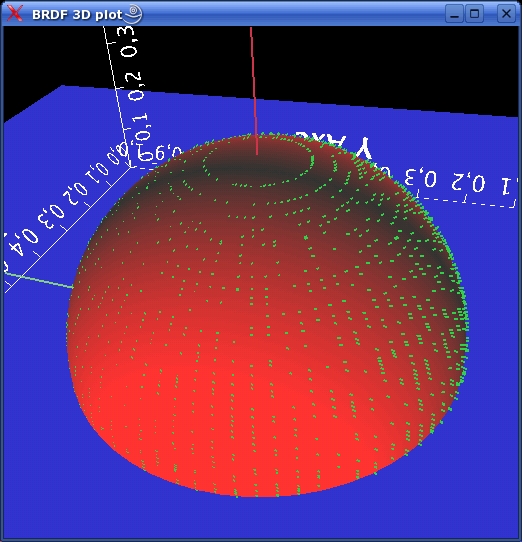Click the swirl icon beside the window title
The width and height of the screenshot is (522, 542).
(x=133, y=14)
